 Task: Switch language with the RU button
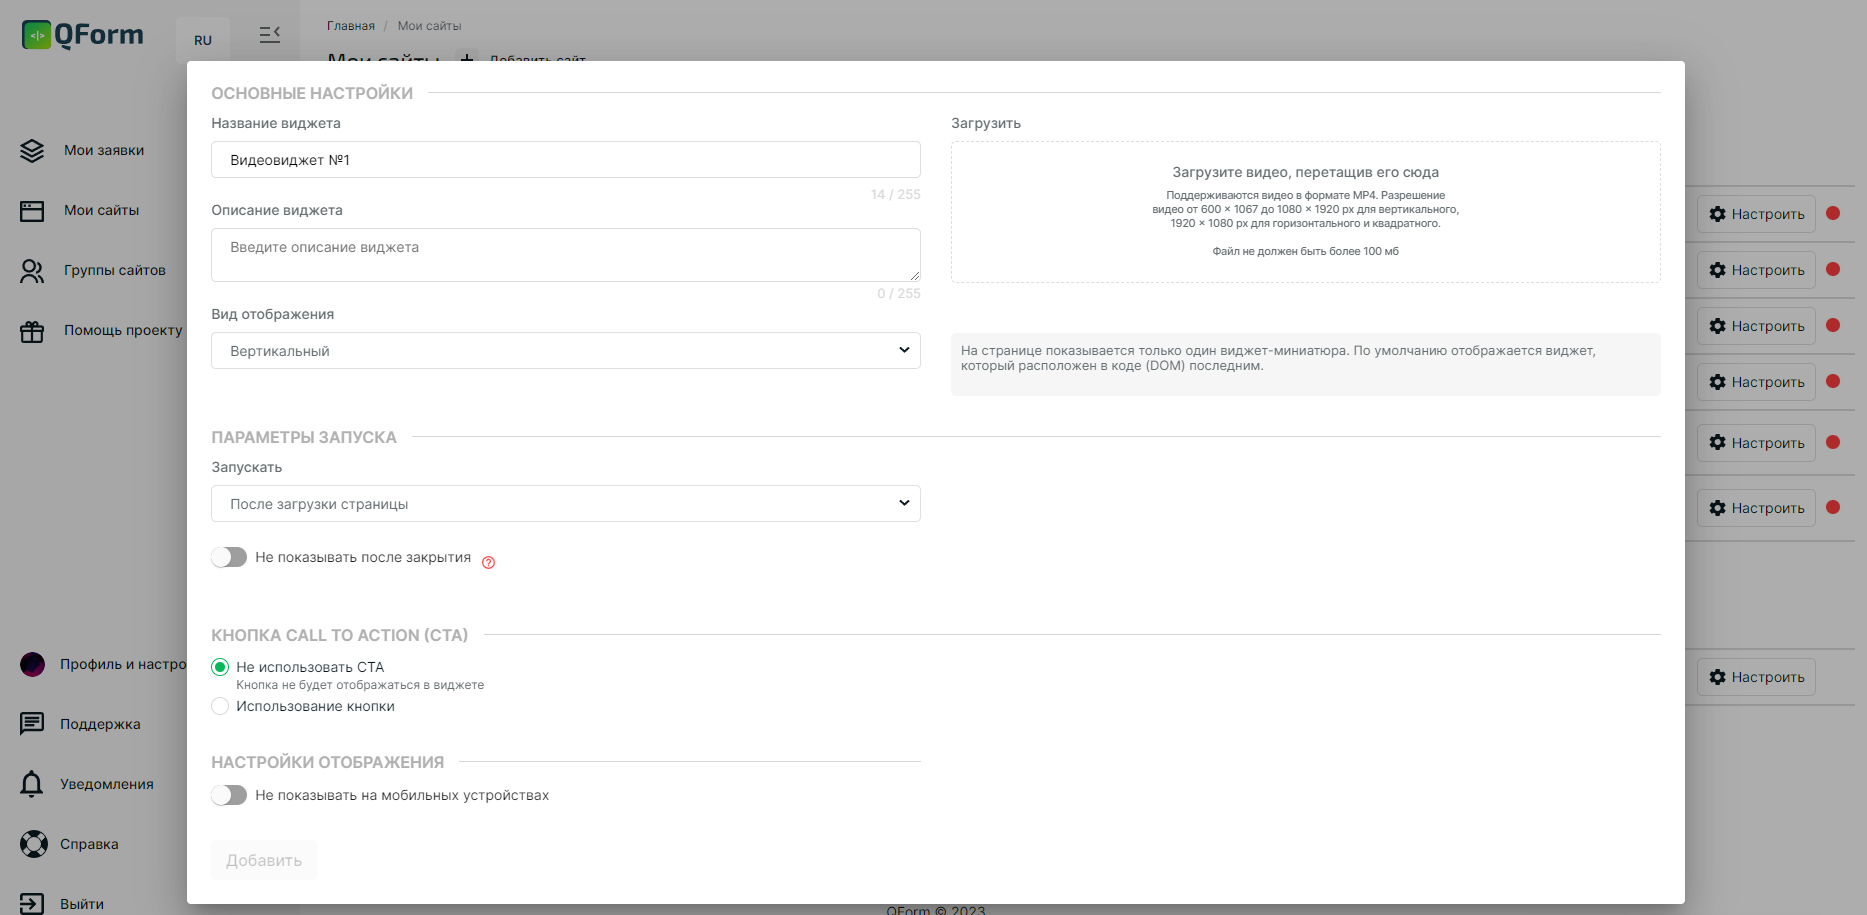(x=203, y=40)
